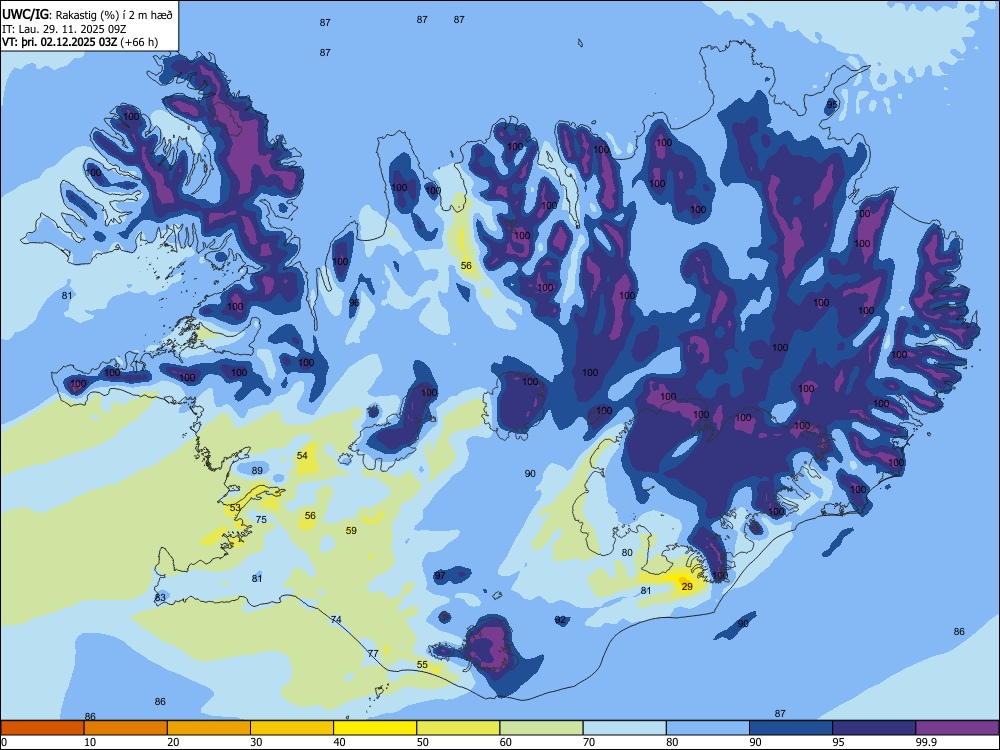The height and width of the screenshot is (750, 1000).
Task: Click the 0–10% dark orange legend swatch
Action: click(x=42, y=728)
